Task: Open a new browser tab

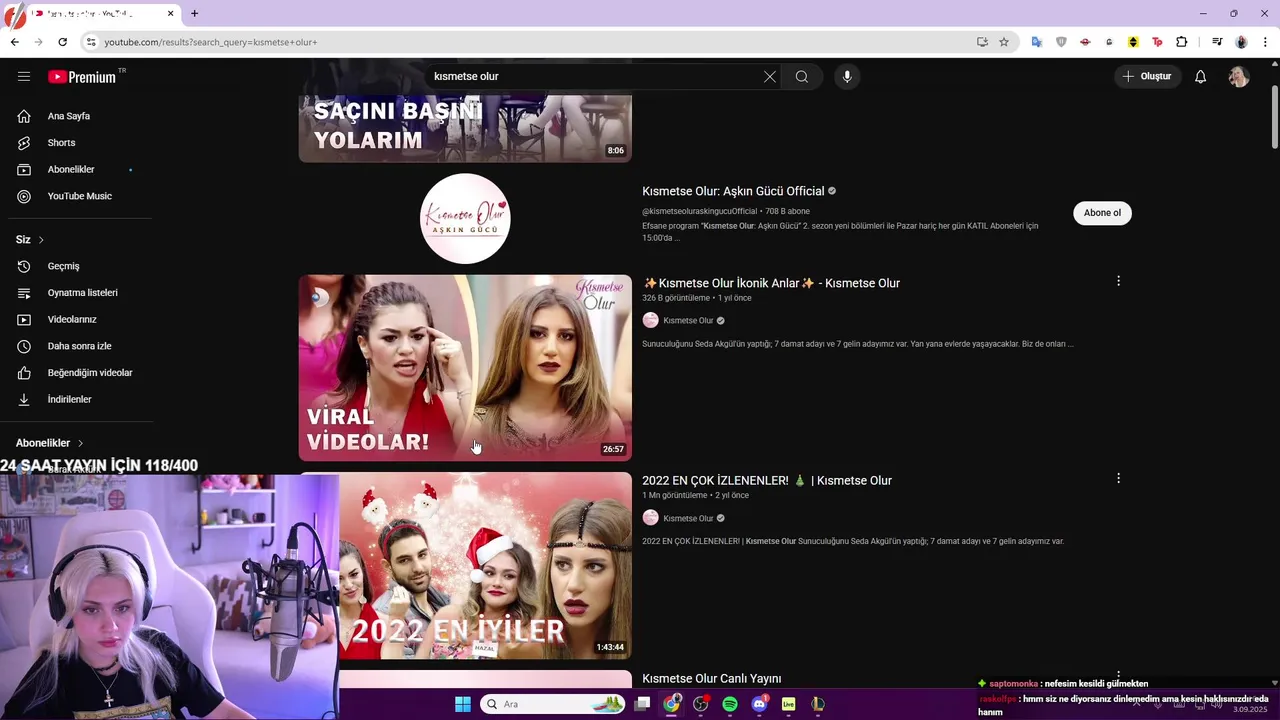Action: pos(194,14)
